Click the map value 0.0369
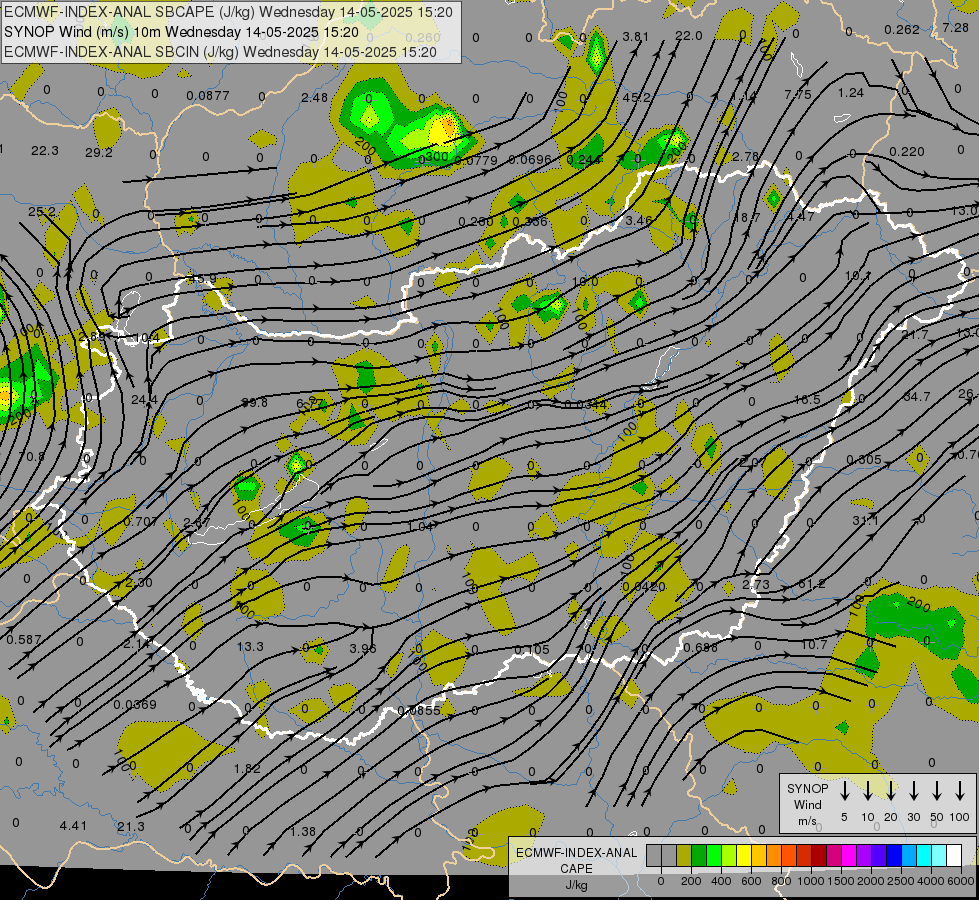 [135, 705]
